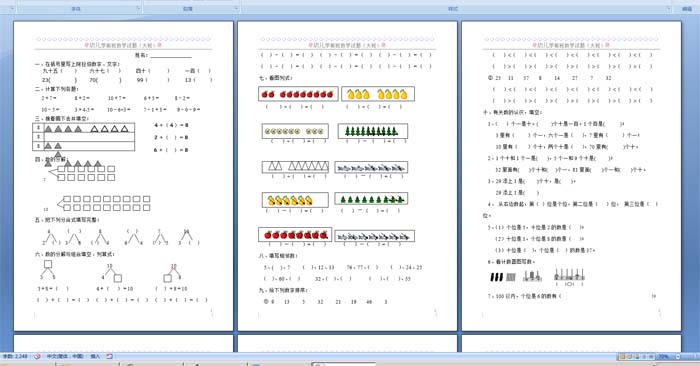Click the macro recording icon in status bar

[x=109, y=356]
